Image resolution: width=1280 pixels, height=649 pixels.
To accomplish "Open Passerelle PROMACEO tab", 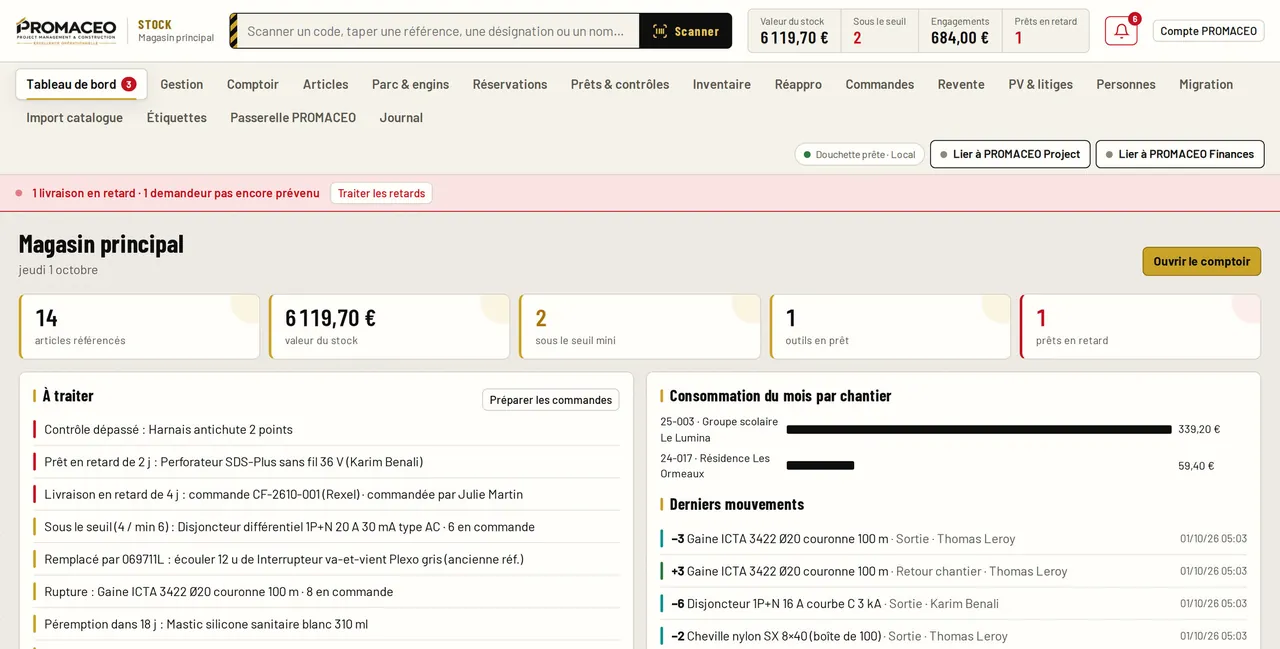I will coord(293,117).
